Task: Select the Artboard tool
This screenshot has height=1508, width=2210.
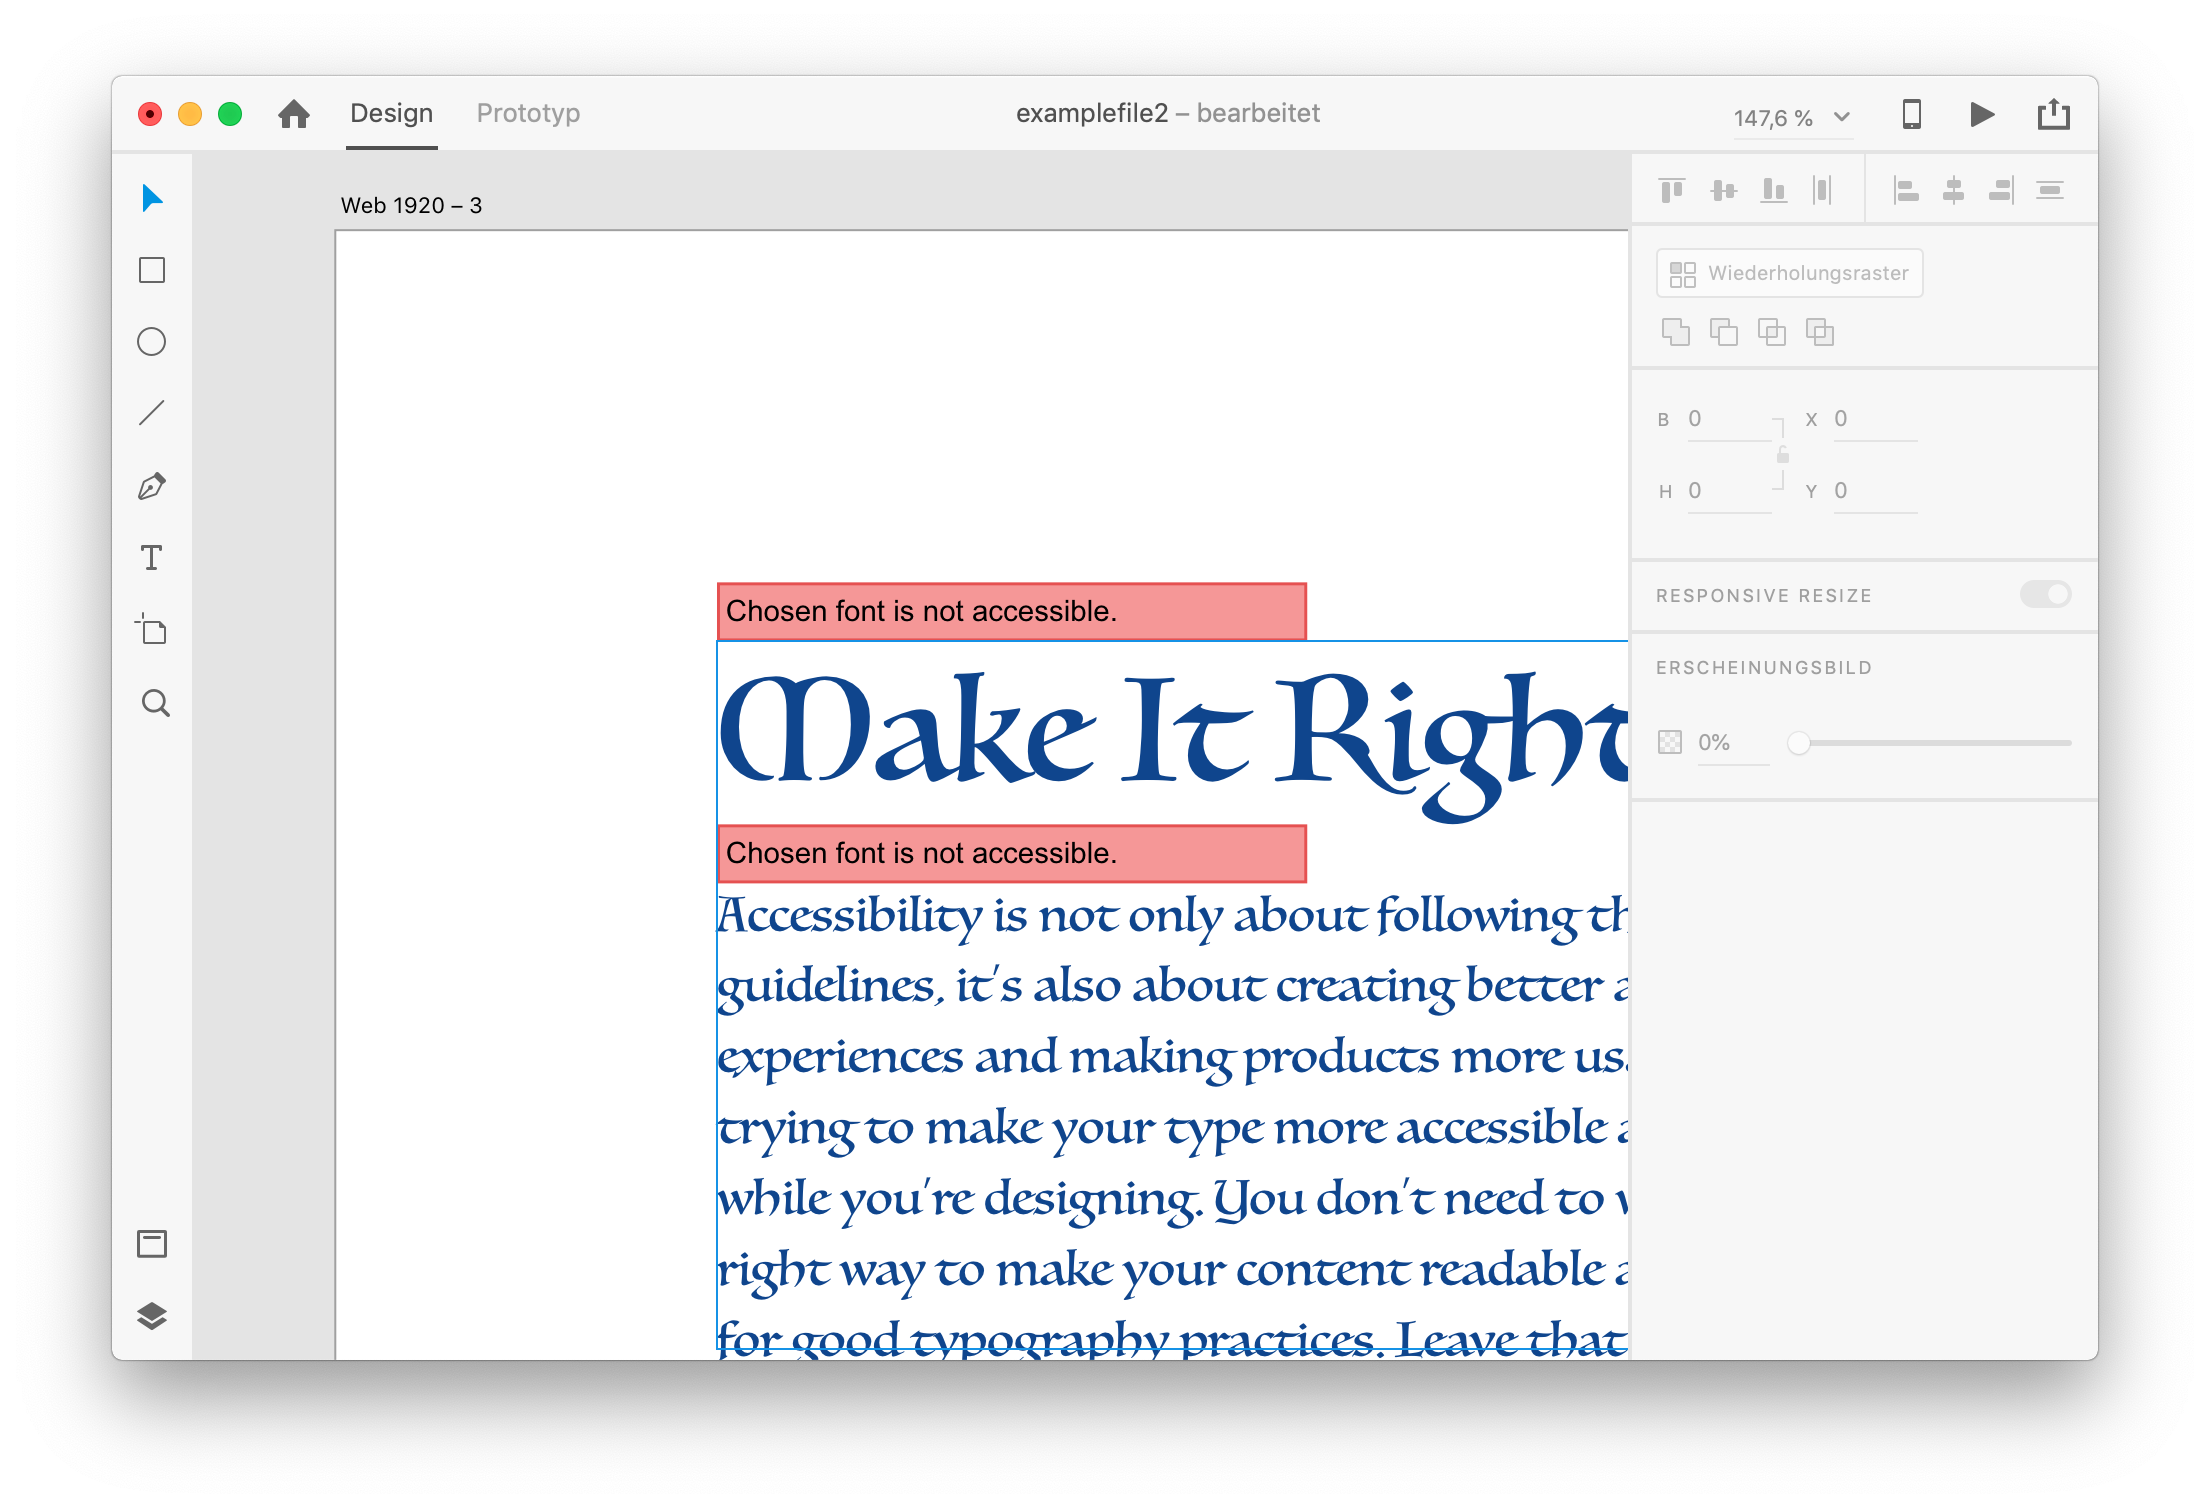Action: 152,630
